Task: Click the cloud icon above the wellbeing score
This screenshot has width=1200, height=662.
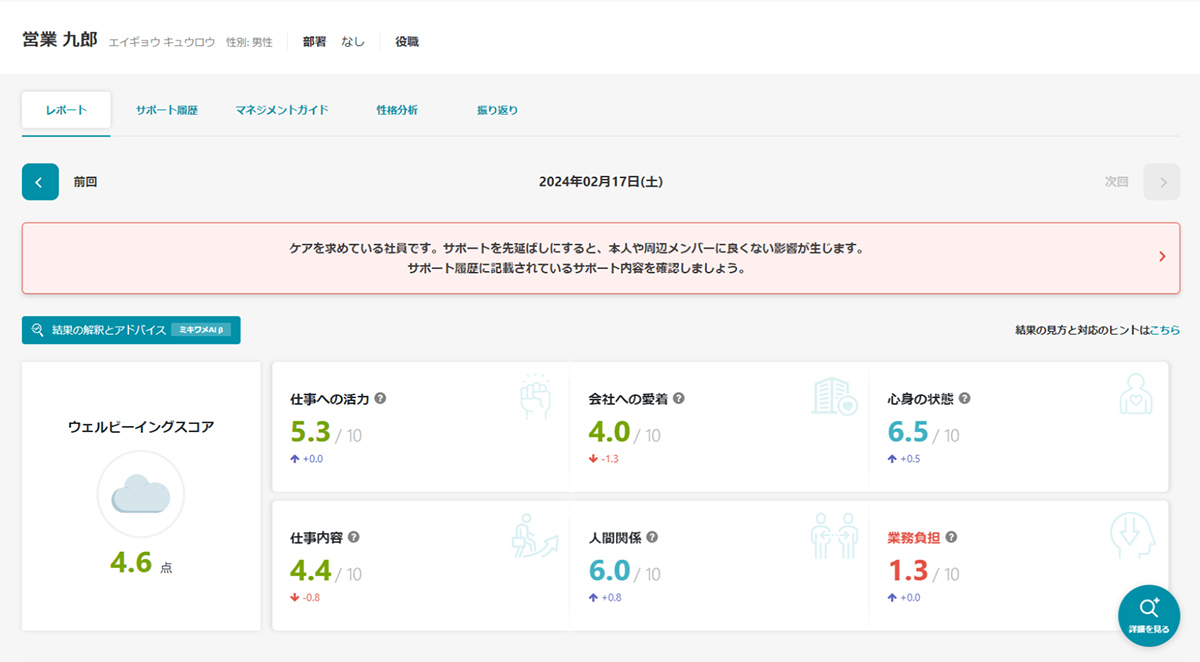Action: pos(140,493)
